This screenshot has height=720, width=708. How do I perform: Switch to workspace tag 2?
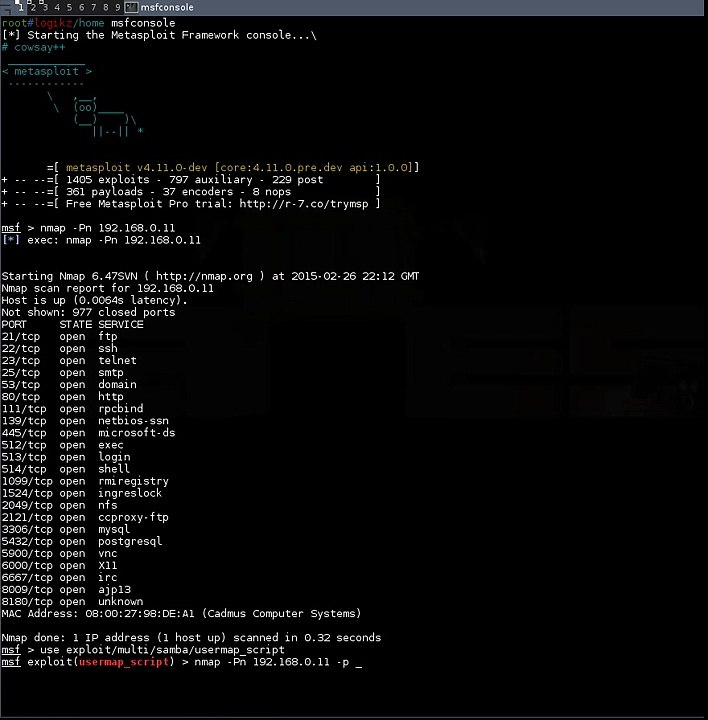tap(33, 7)
